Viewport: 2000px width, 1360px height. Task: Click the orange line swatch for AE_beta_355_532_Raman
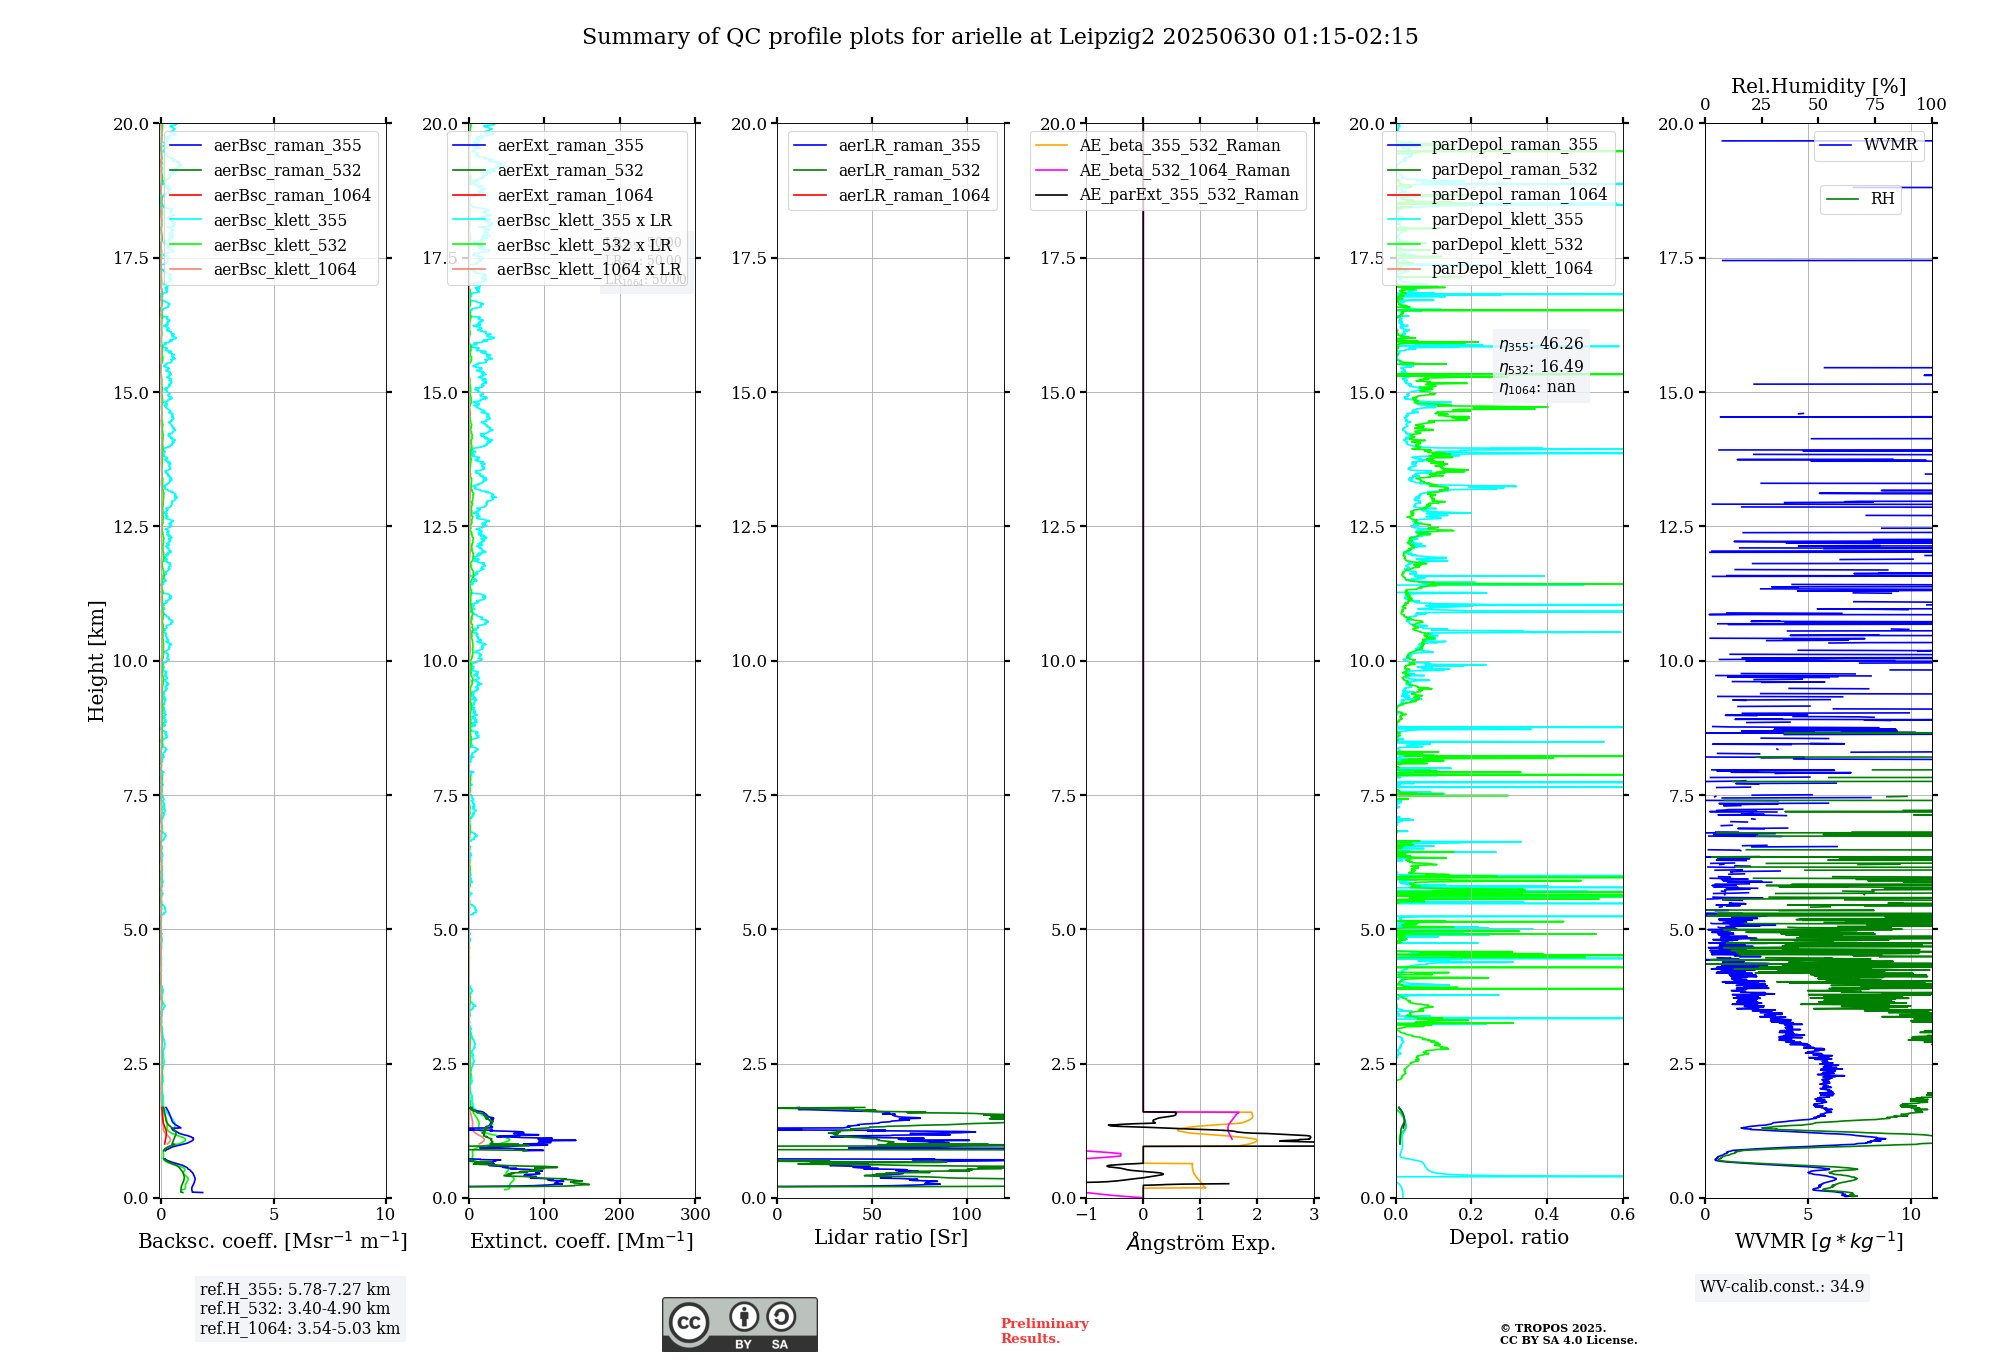click(x=1052, y=146)
